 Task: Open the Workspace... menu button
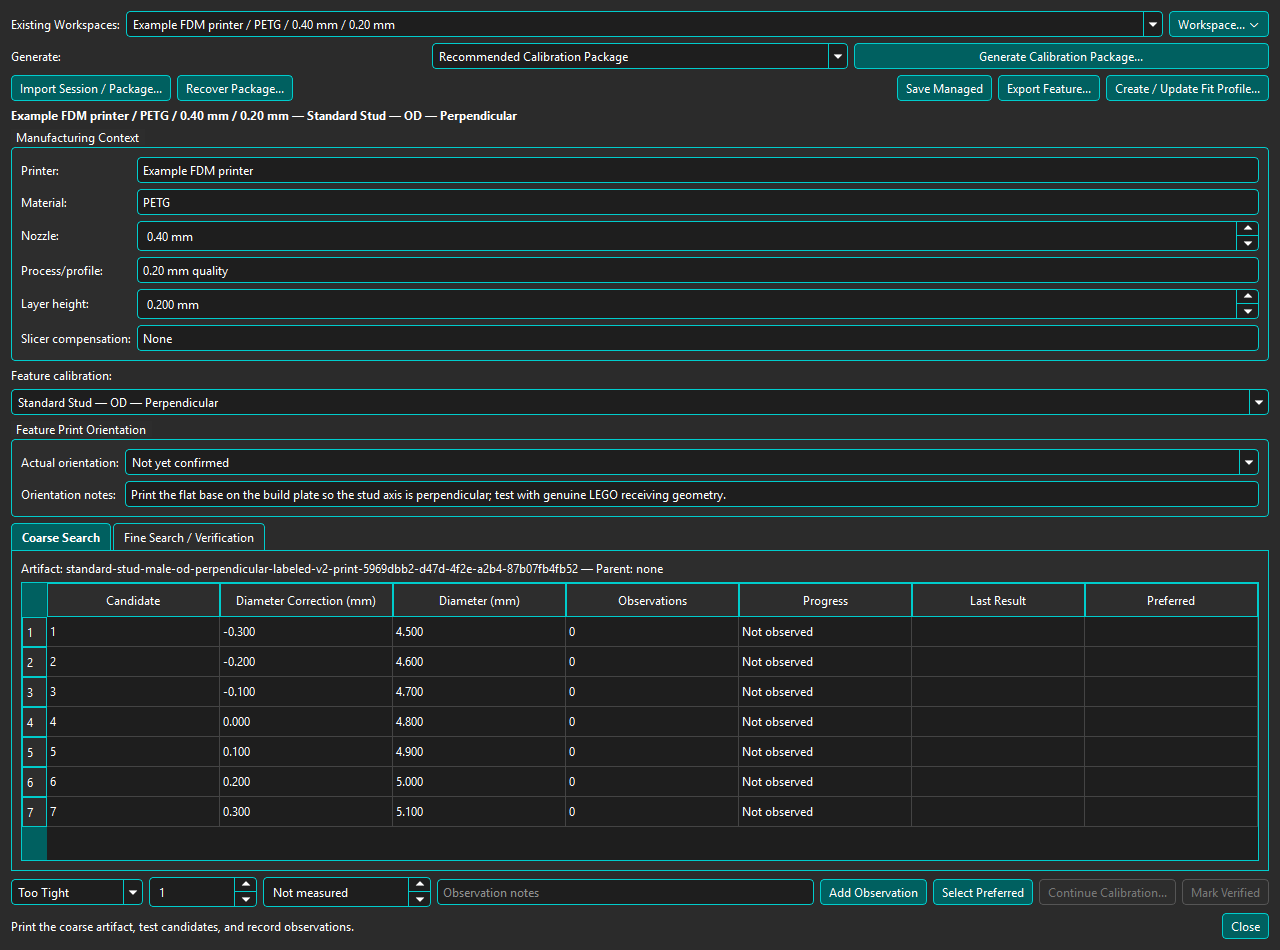pyautogui.click(x=1219, y=25)
